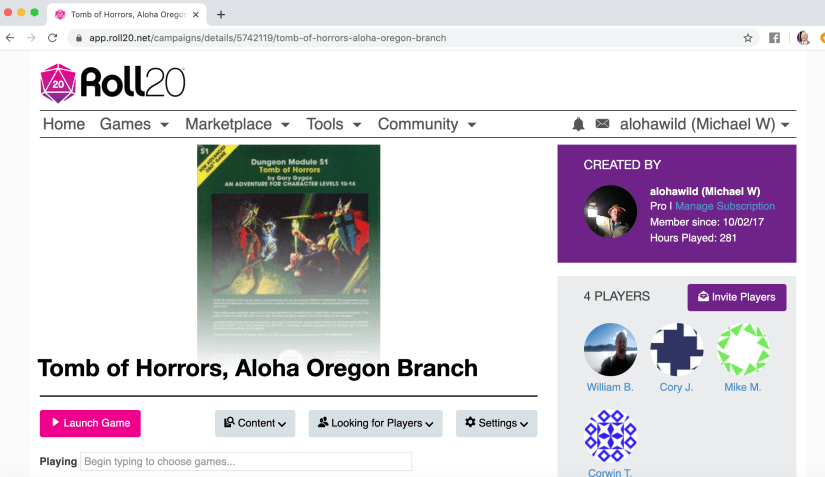
Task: Click the Roll20 logo
Action: (x=112, y=84)
